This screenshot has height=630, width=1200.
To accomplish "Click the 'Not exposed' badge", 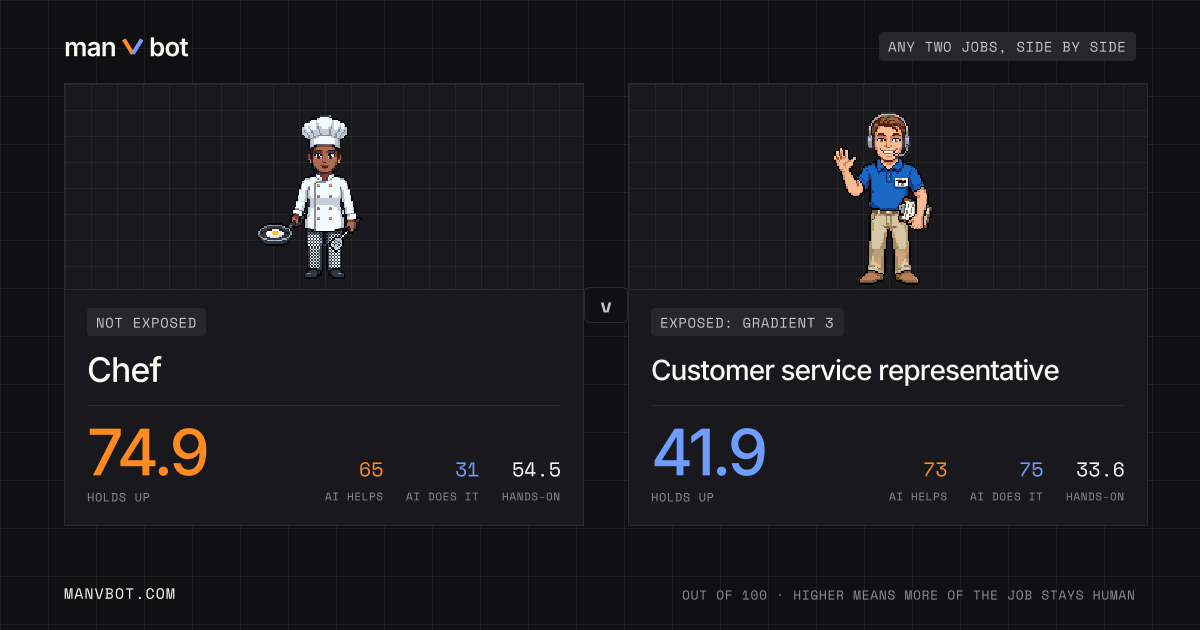I will click(146, 322).
